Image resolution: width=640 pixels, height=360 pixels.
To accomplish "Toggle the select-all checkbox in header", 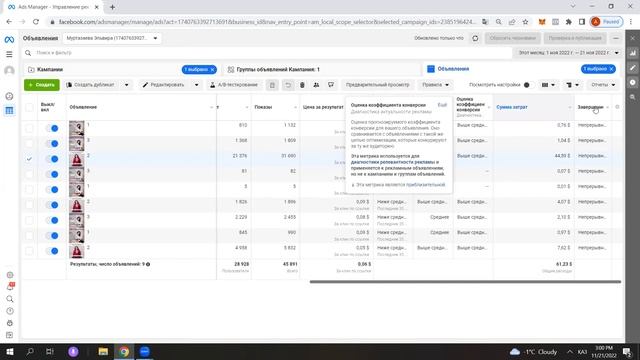I will coord(29,107).
